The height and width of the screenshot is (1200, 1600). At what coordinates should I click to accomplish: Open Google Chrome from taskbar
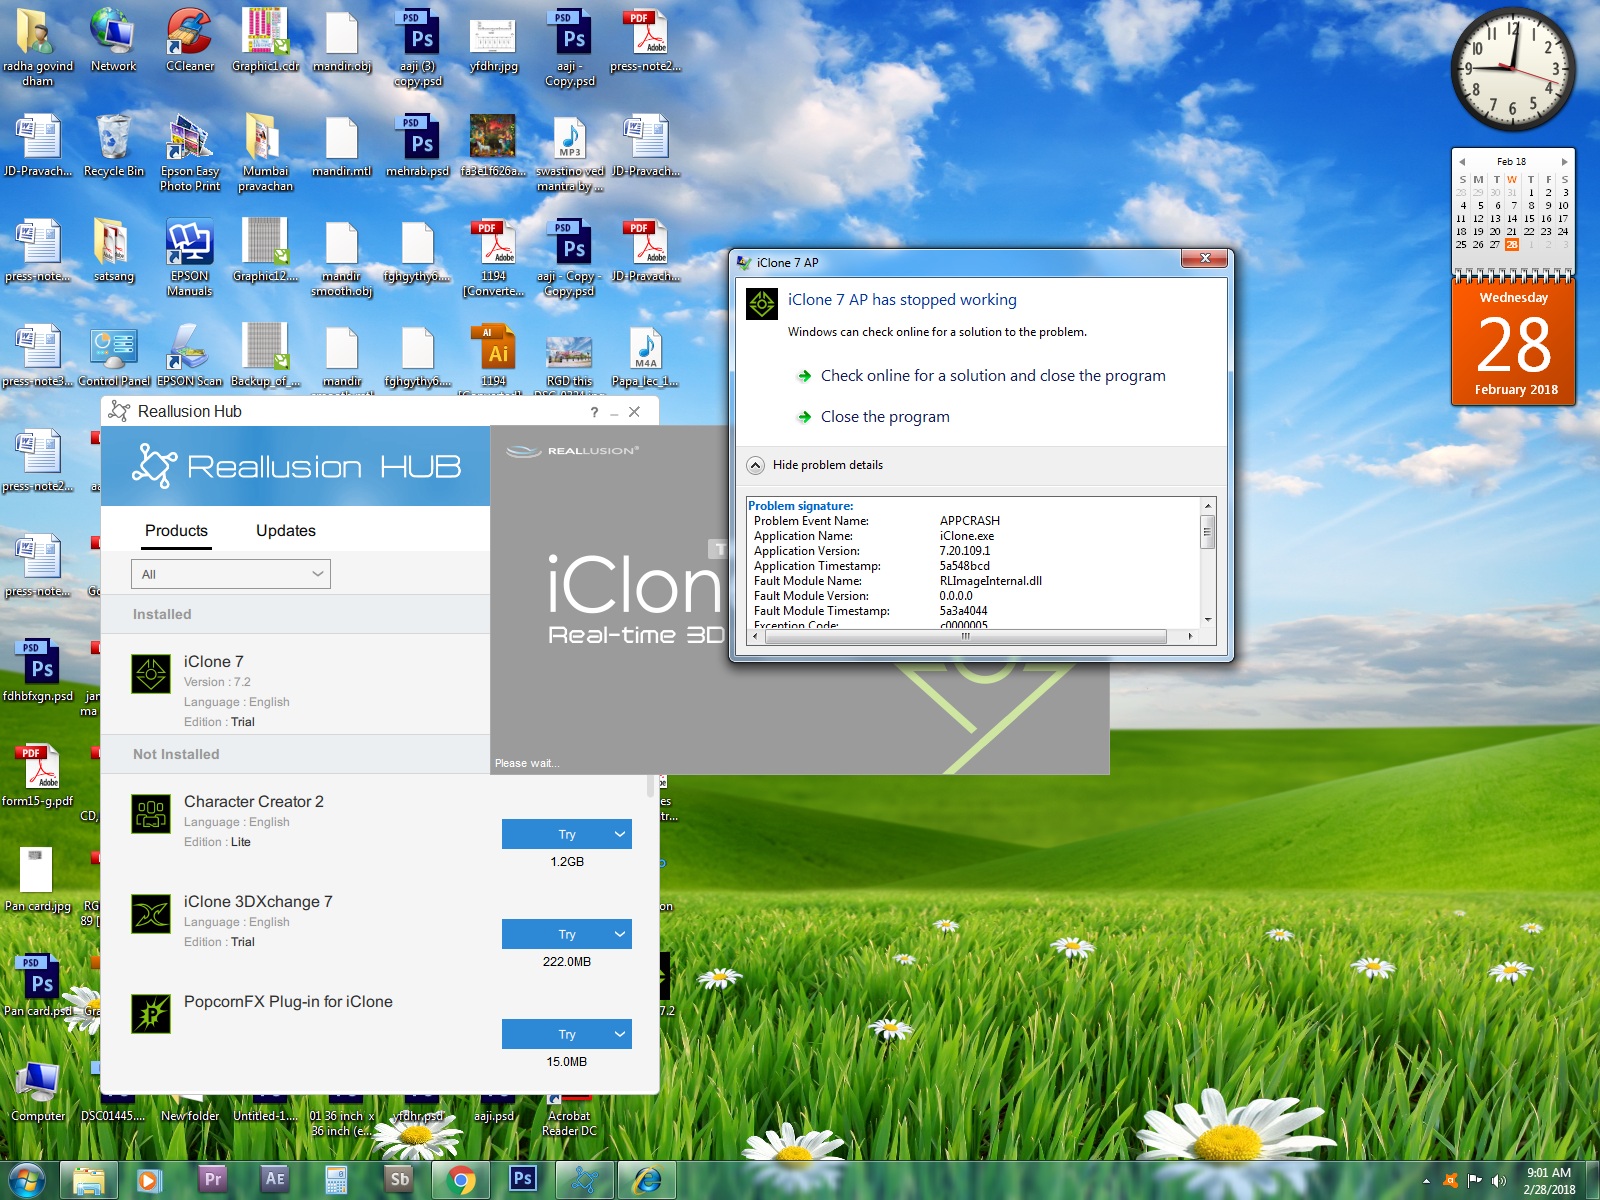pos(461,1180)
